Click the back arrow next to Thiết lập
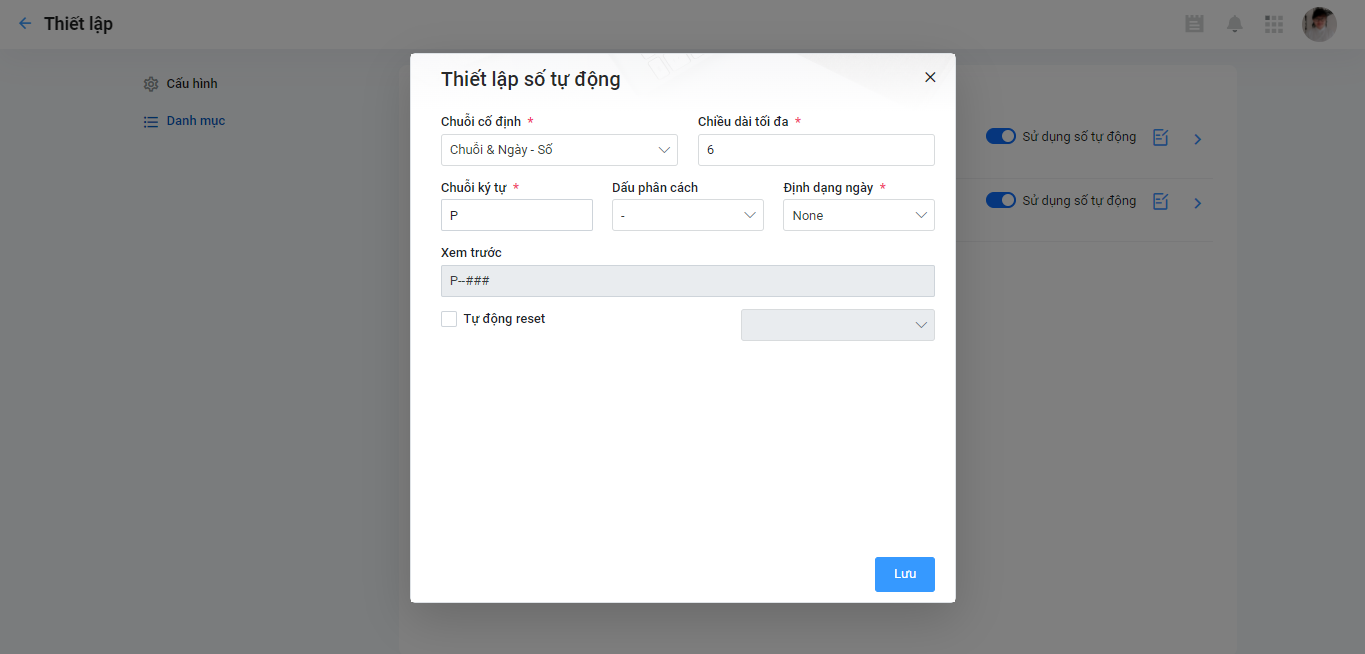The width and height of the screenshot is (1365, 654). (x=25, y=23)
